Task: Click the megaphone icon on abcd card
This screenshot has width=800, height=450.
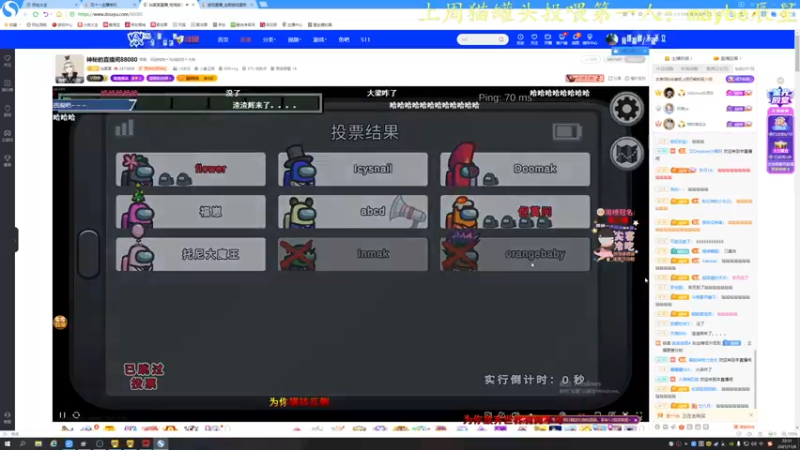Action: (408, 211)
